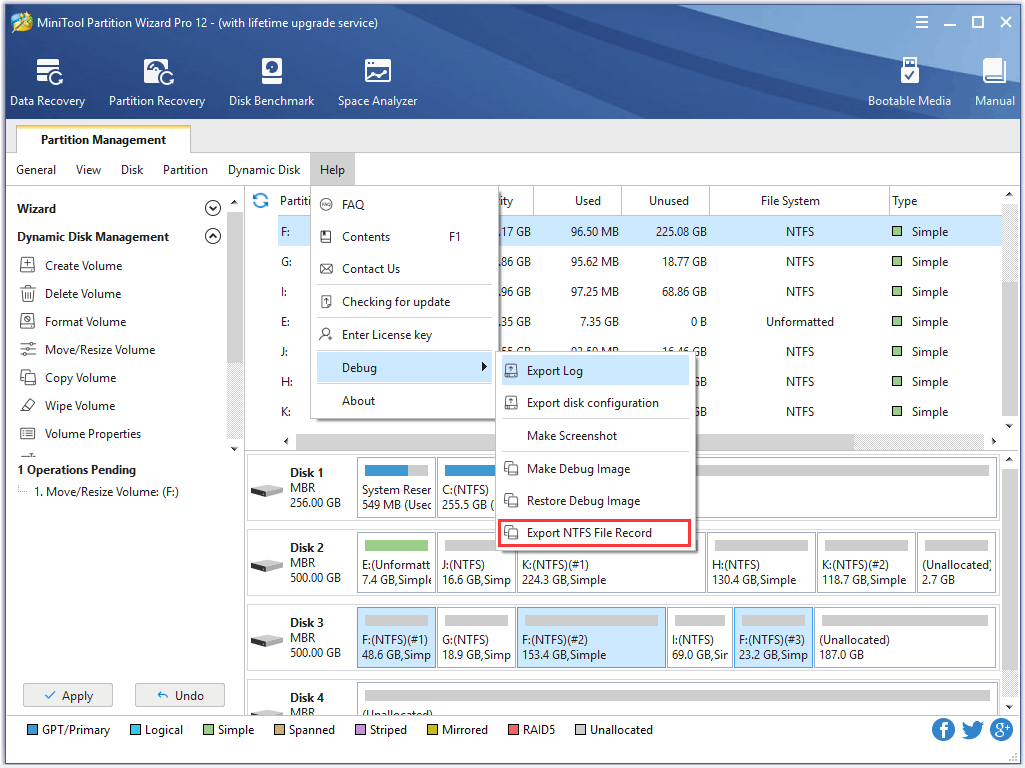Select the F:(NTFS)(#2) 153.4 GB partition block
Screen dimensions: 1025x768
click(590, 637)
